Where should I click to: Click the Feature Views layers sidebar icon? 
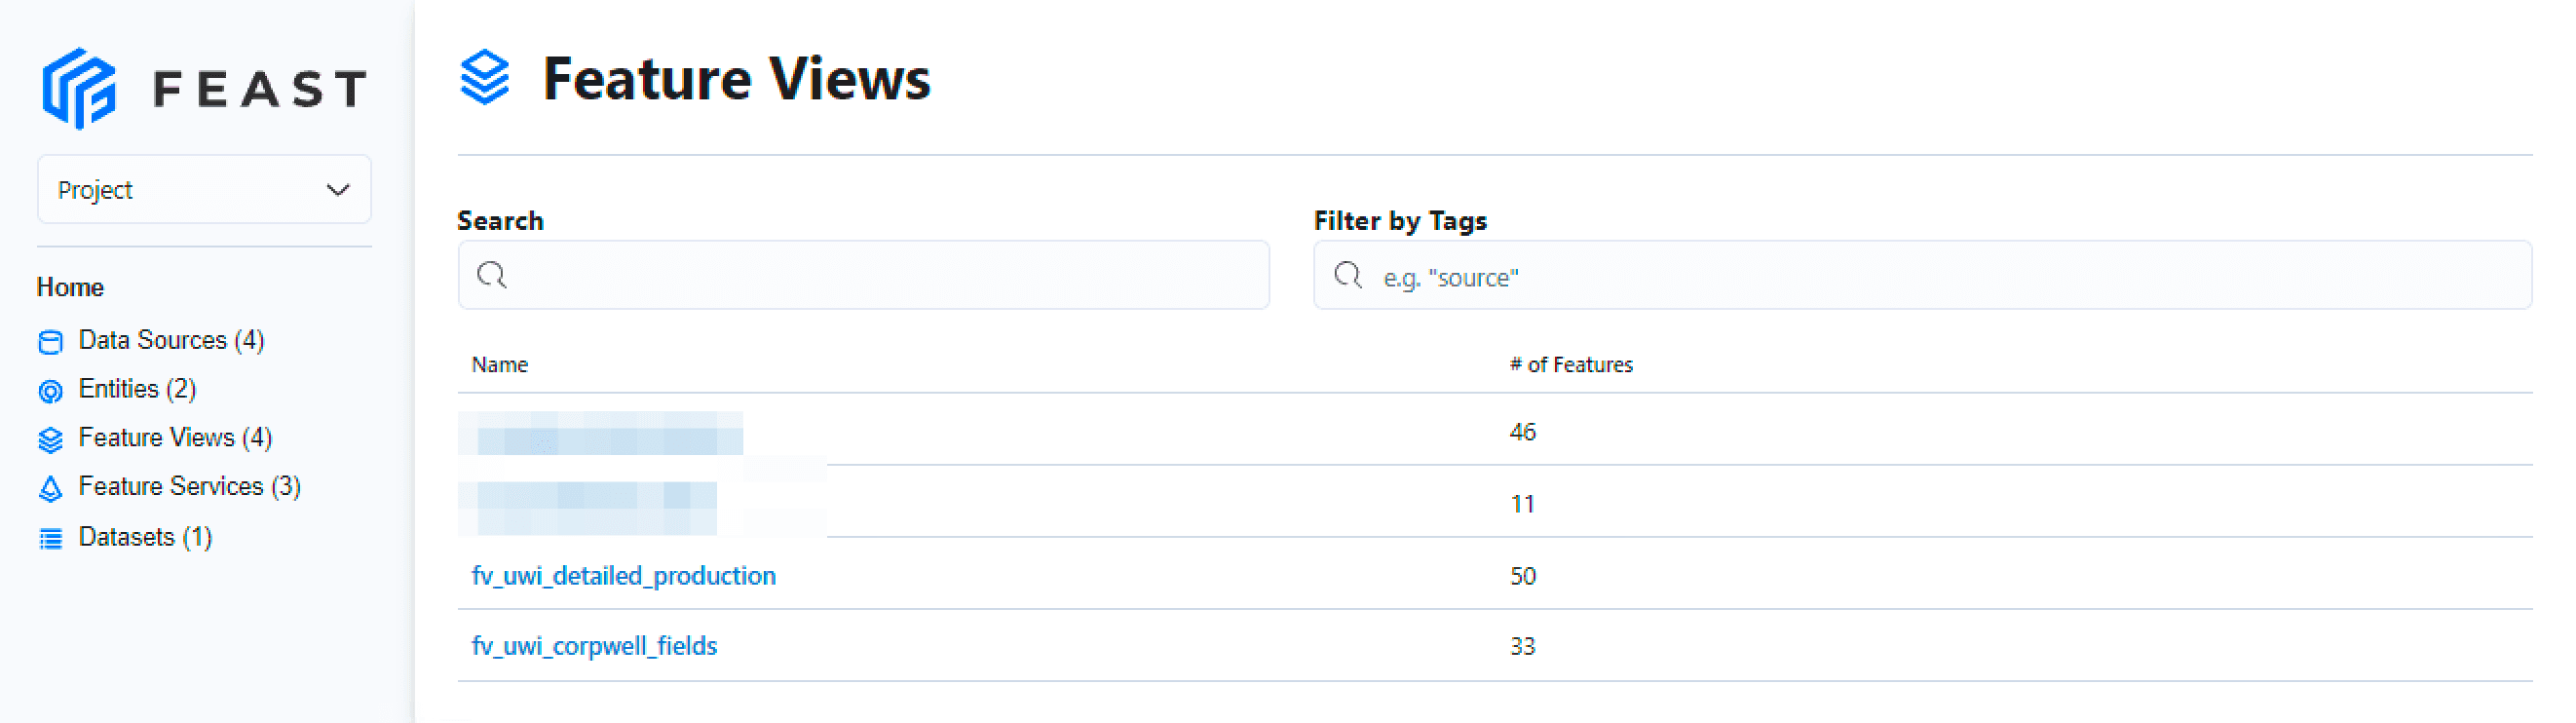pos(50,440)
